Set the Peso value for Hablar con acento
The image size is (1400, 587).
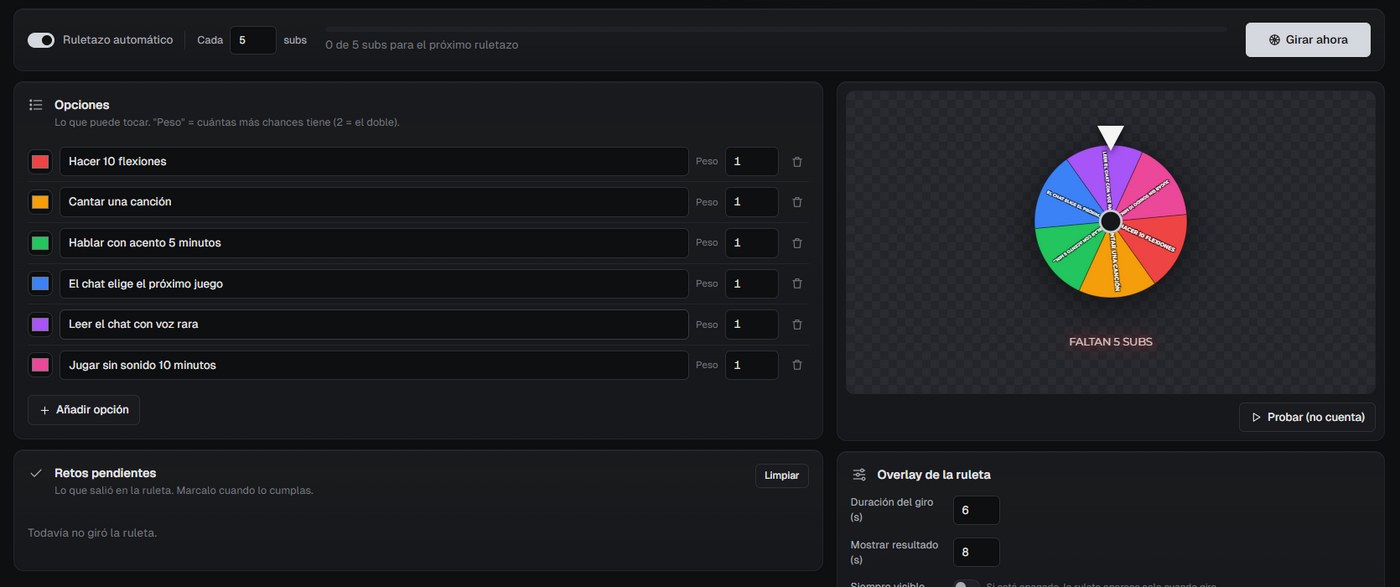pos(752,243)
